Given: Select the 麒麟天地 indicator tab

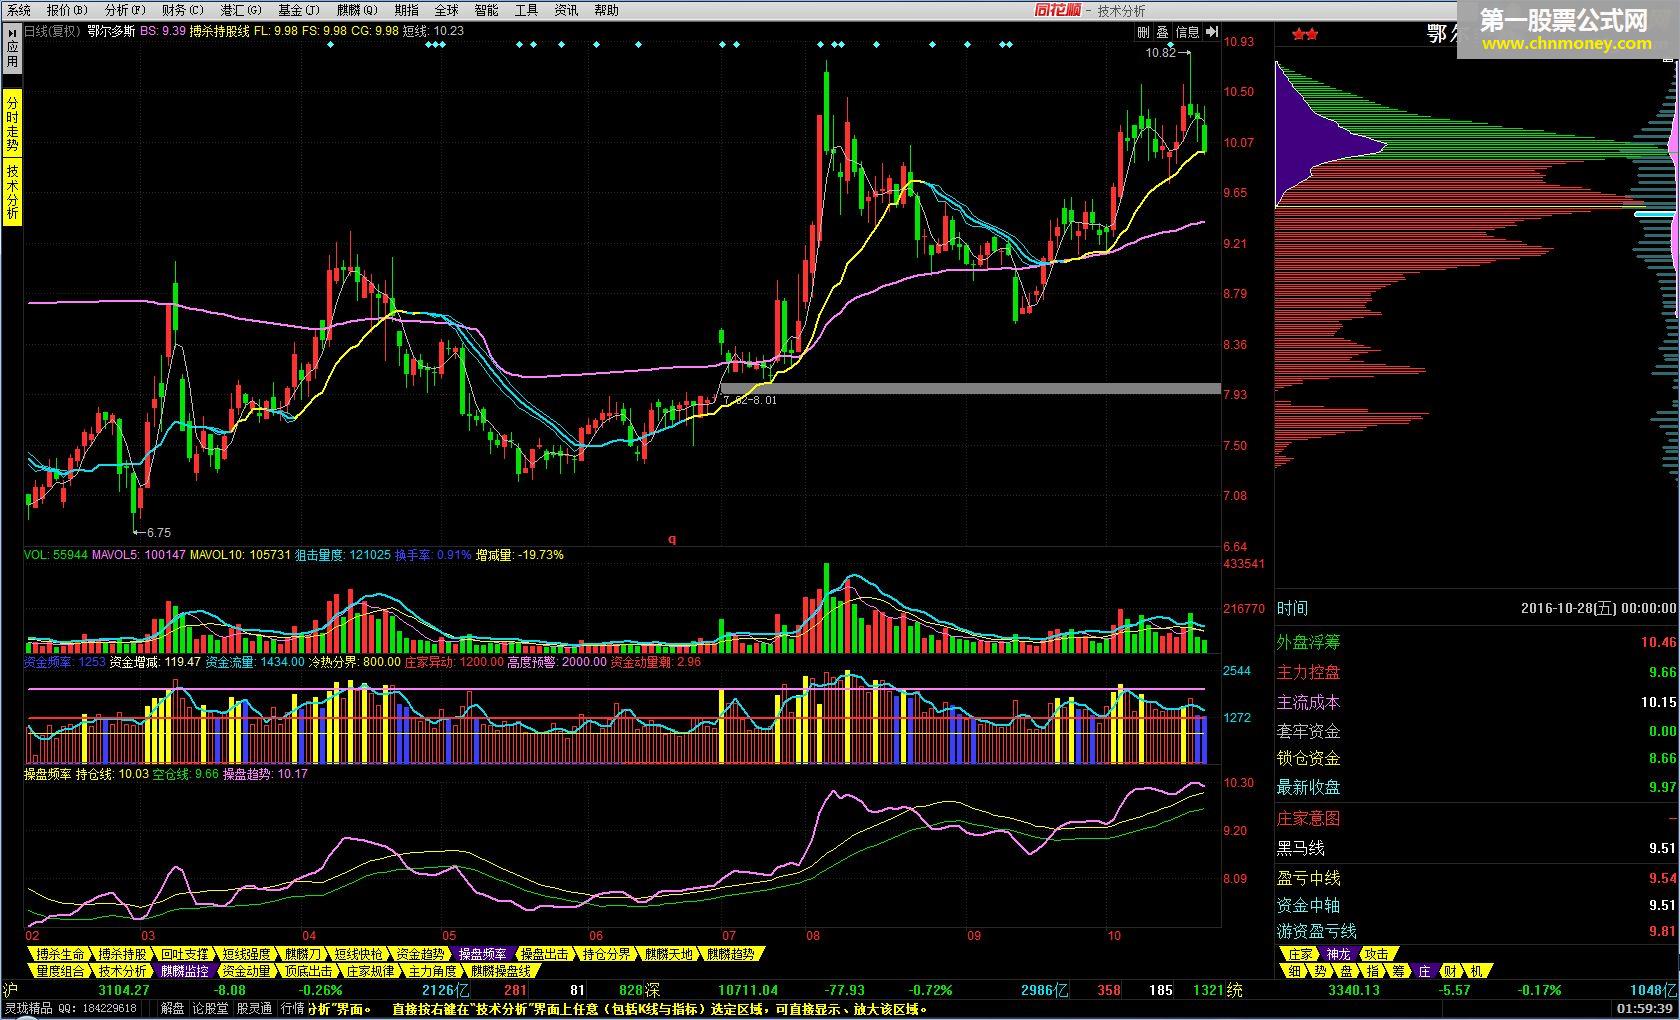Looking at the screenshot, I should tap(668, 954).
